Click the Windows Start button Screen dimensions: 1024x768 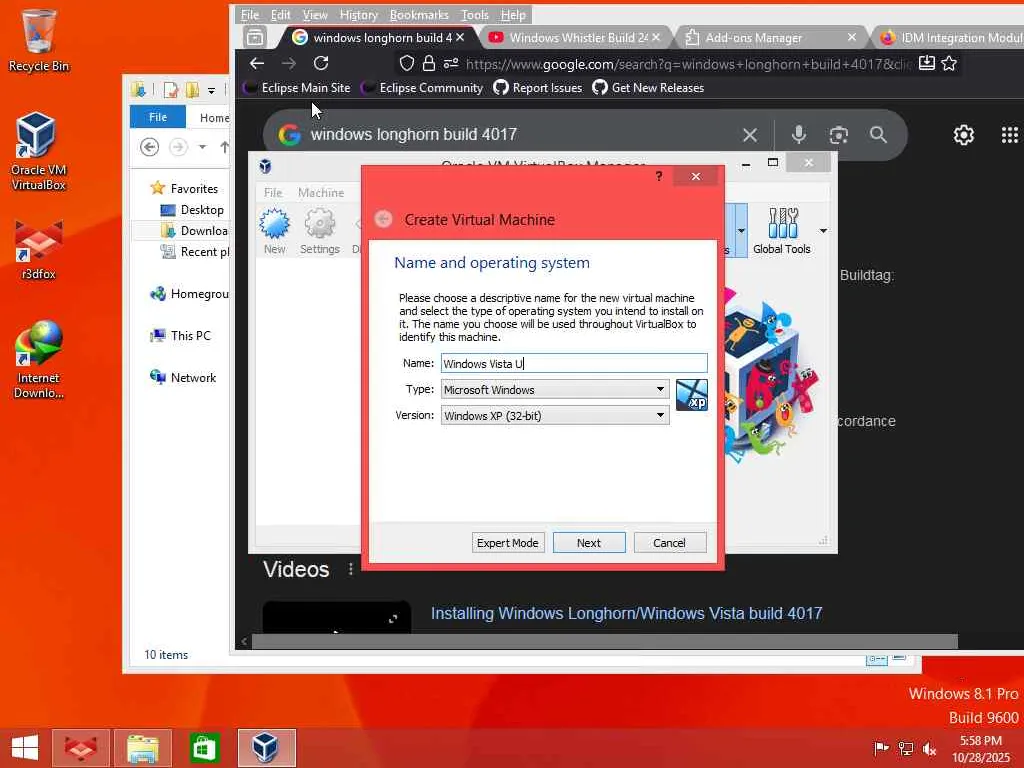[25, 748]
